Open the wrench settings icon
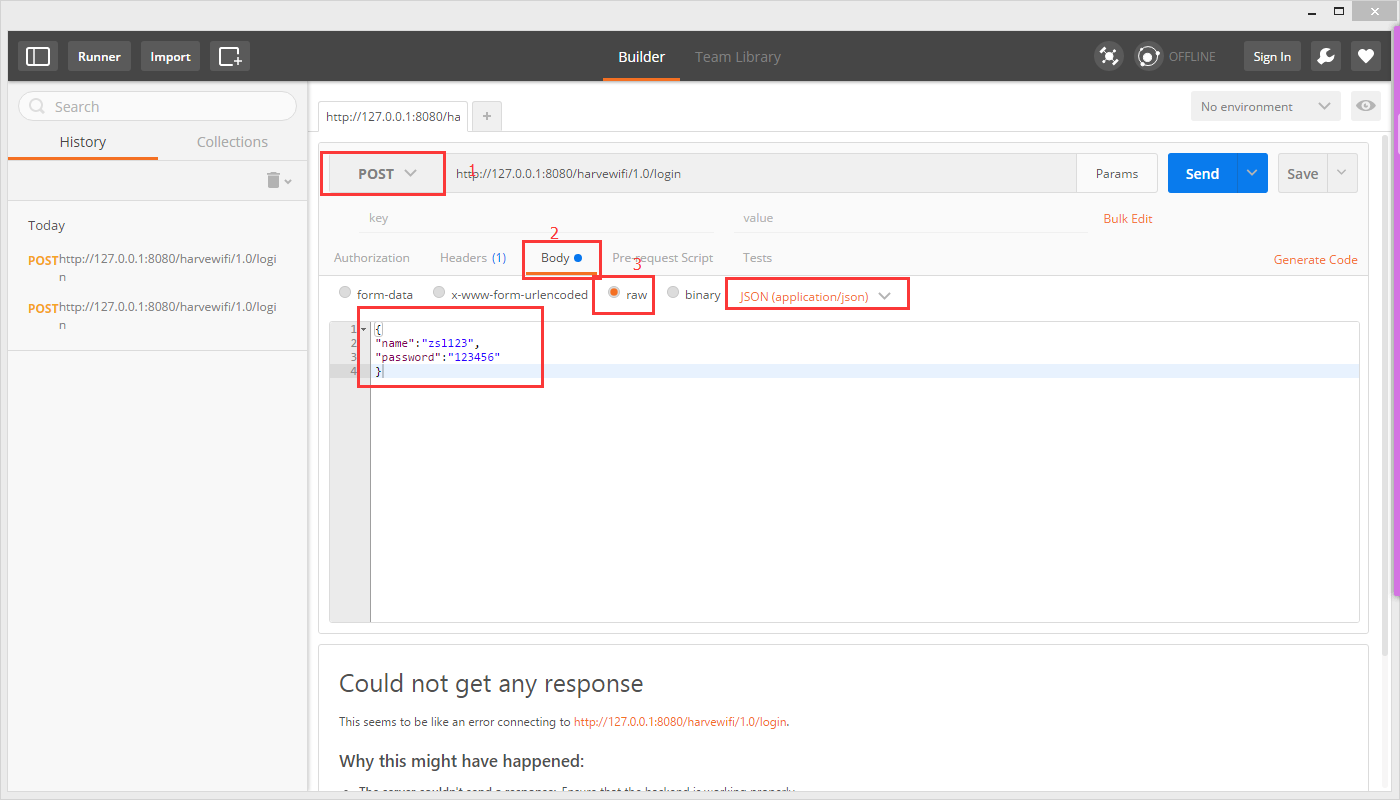 pyautogui.click(x=1326, y=57)
